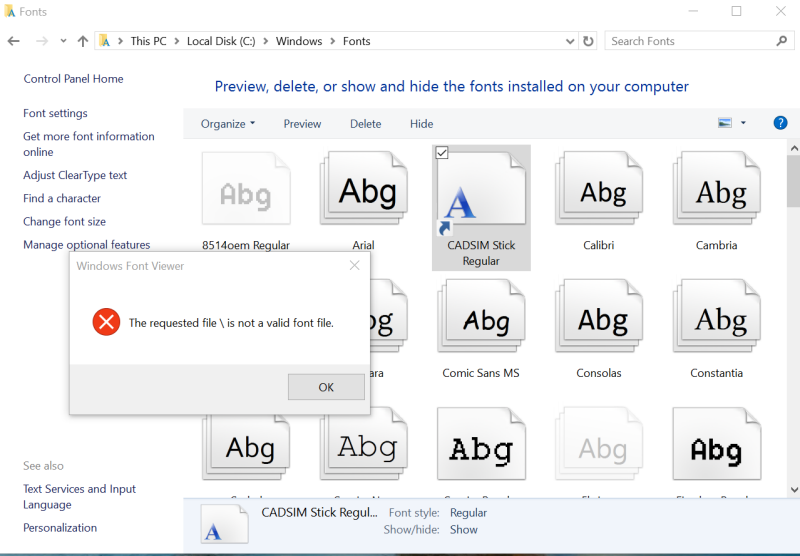
Task: Click the Regular font style value
Action: [x=468, y=513]
